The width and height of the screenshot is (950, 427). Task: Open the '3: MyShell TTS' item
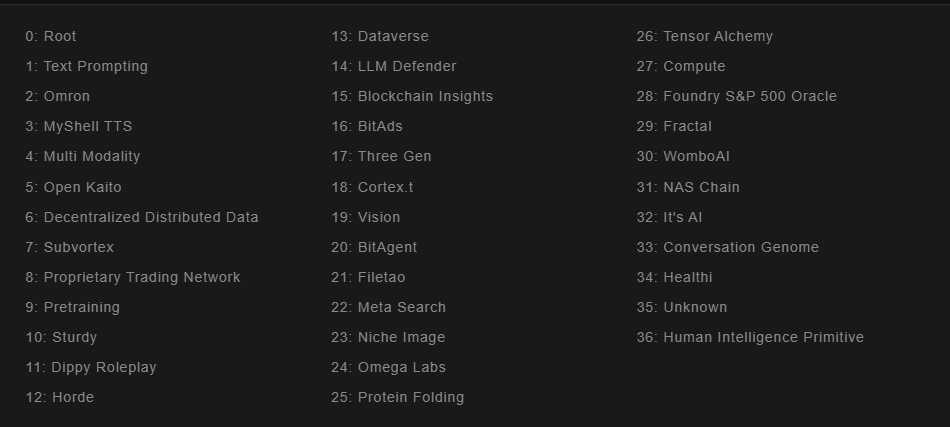click(79, 126)
